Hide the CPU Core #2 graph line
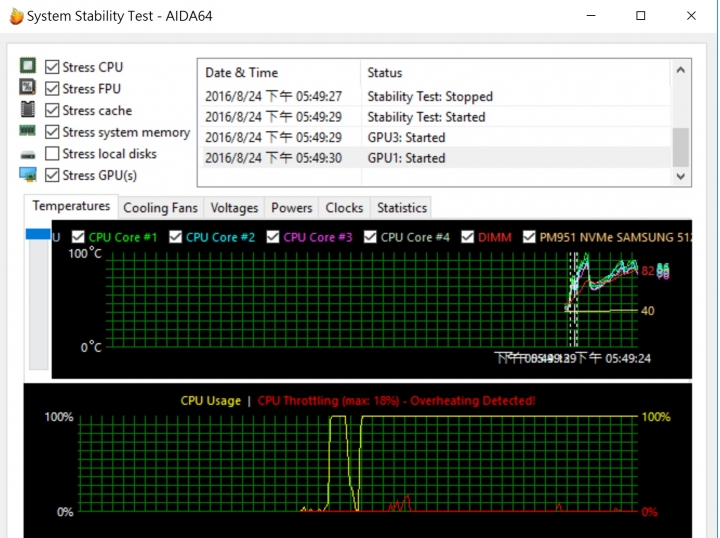720x538 pixels. pyautogui.click(x=175, y=237)
